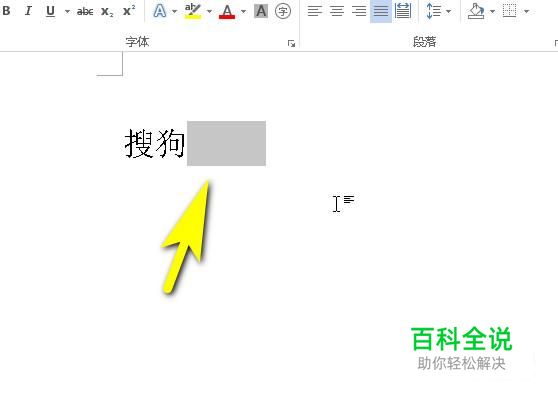Expand borders dropdown arrow
This screenshot has width=558, height=404.
coord(526,11)
